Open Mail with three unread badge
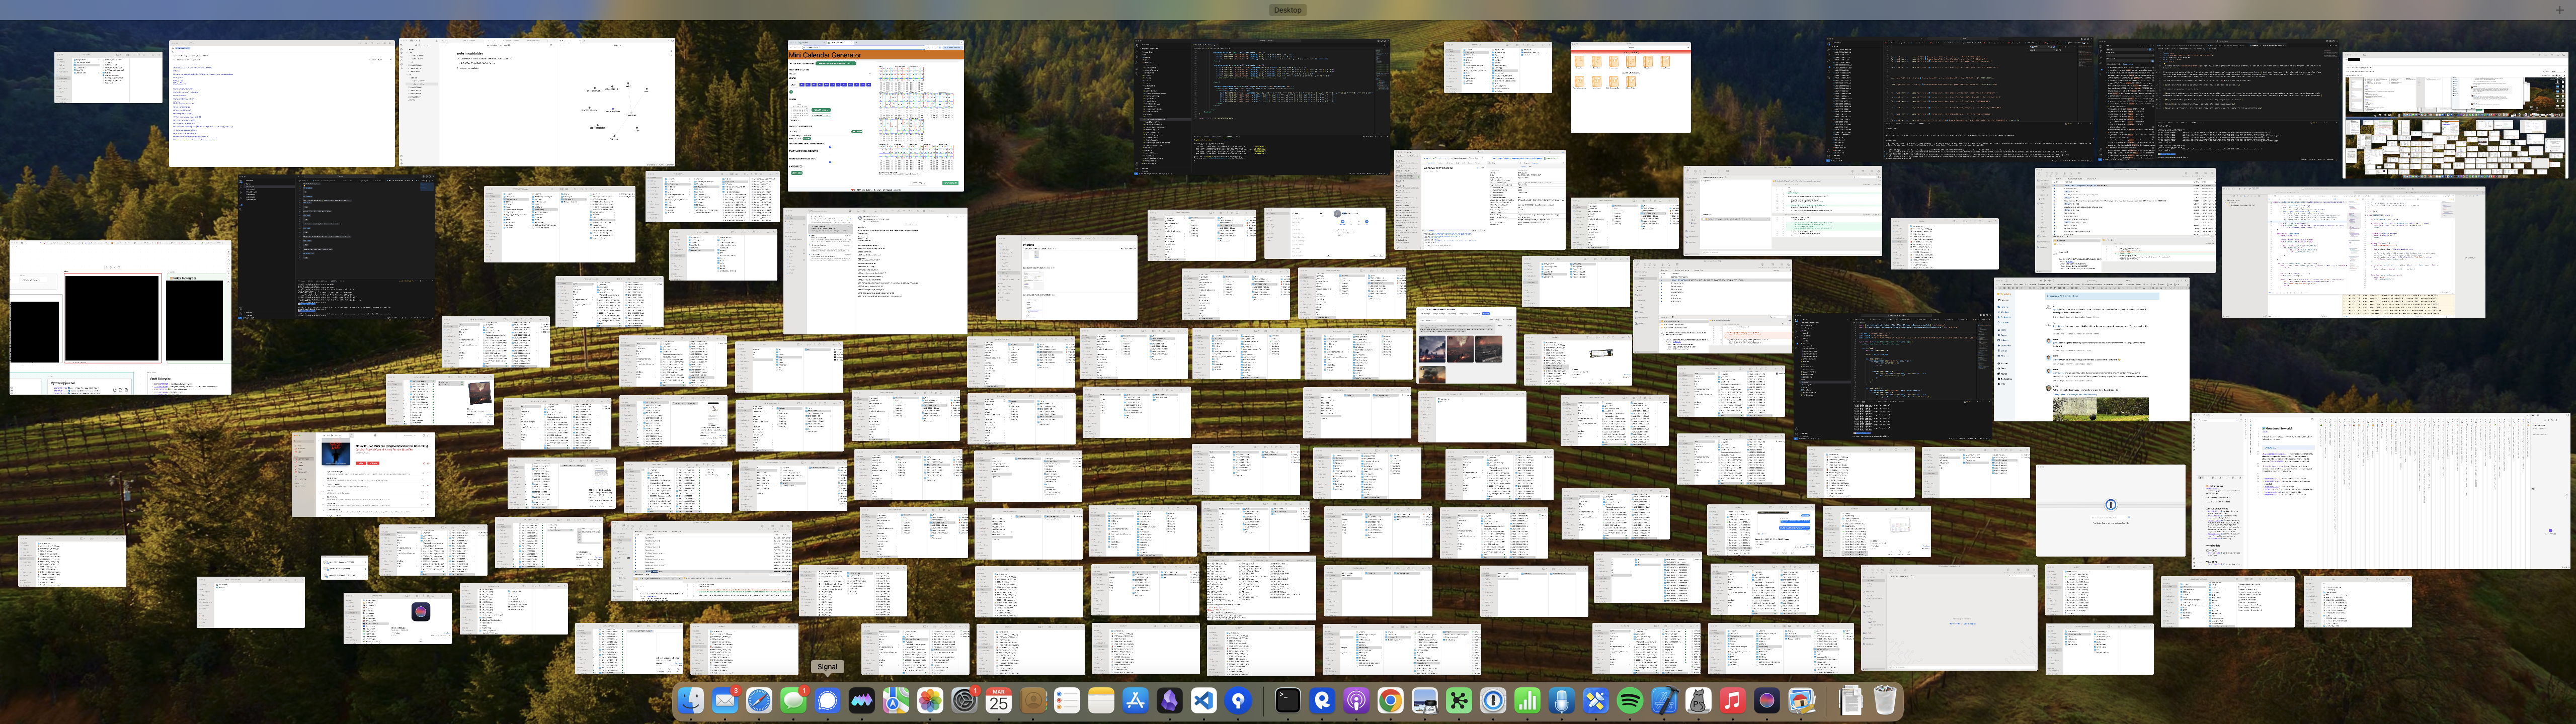2576x724 pixels. coord(725,701)
